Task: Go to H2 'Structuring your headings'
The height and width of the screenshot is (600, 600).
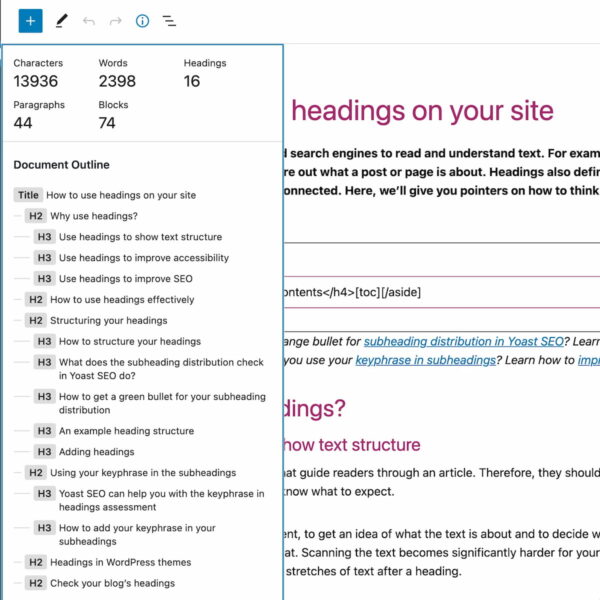Action: click(96, 320)
